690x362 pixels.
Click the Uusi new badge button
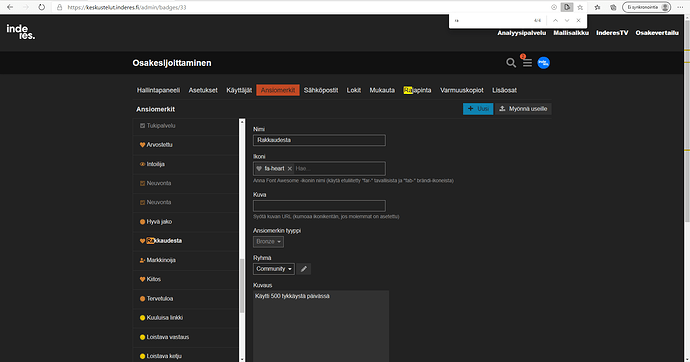[478, 109]
